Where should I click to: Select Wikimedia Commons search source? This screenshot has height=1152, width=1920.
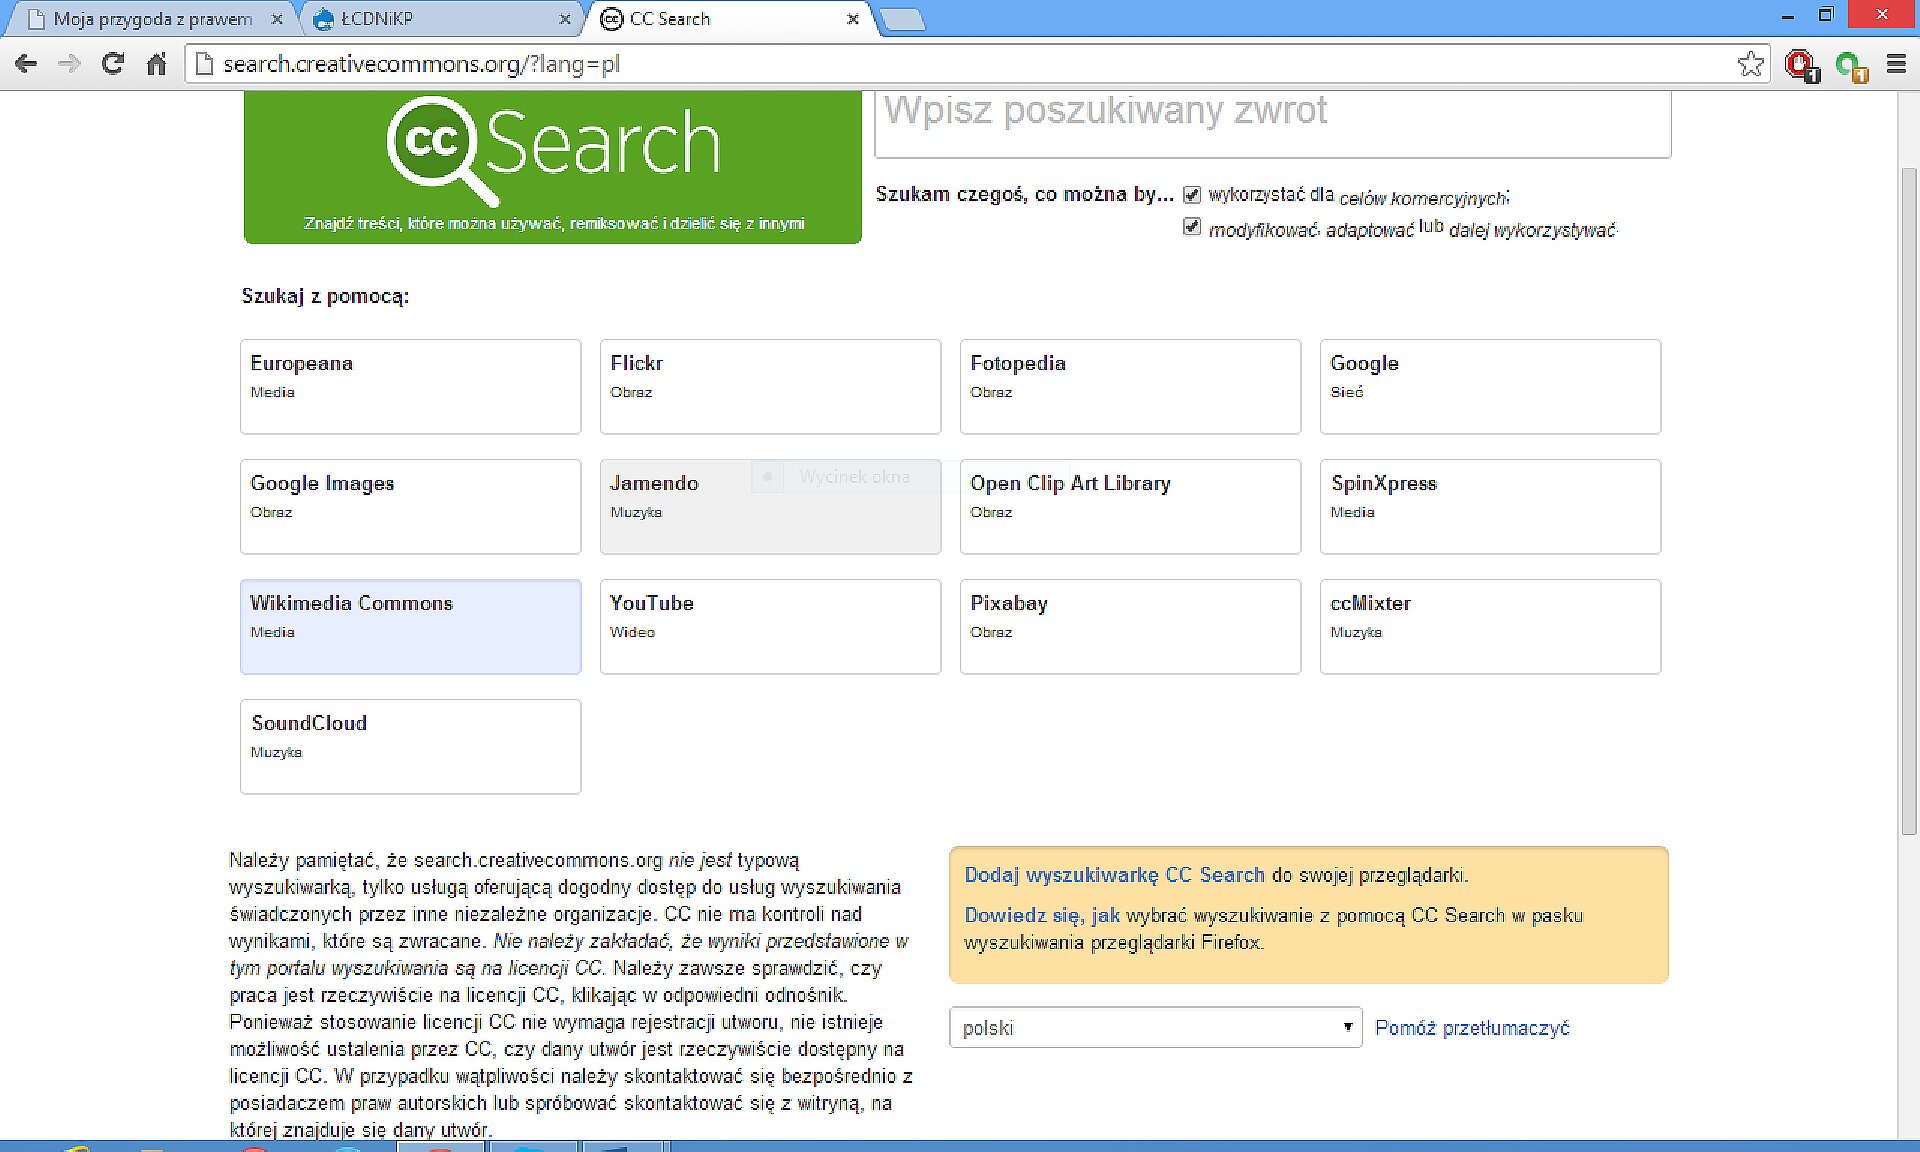tap(410, 626)
